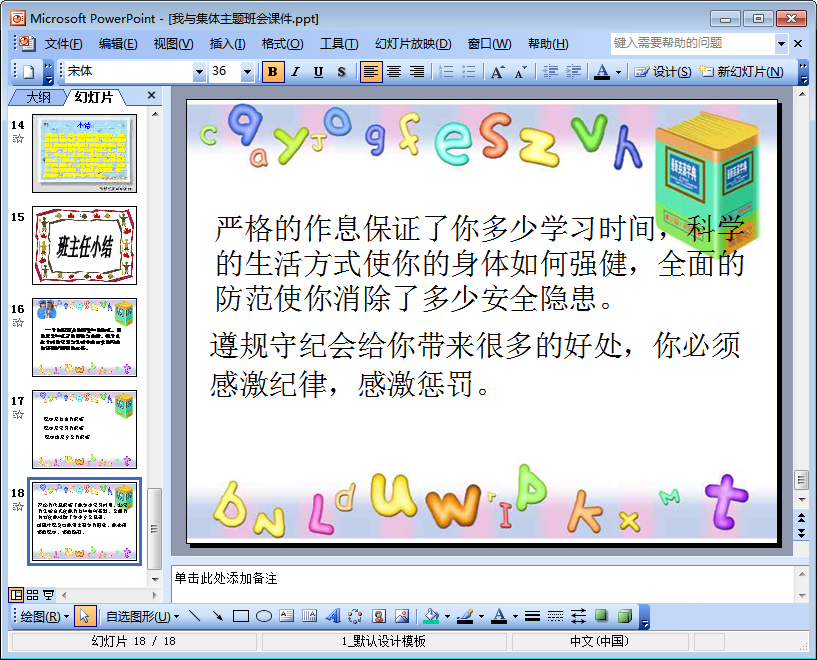Toggle Bold formatting
This screenshot has width=817, height=660.
[x=272, y=72]
